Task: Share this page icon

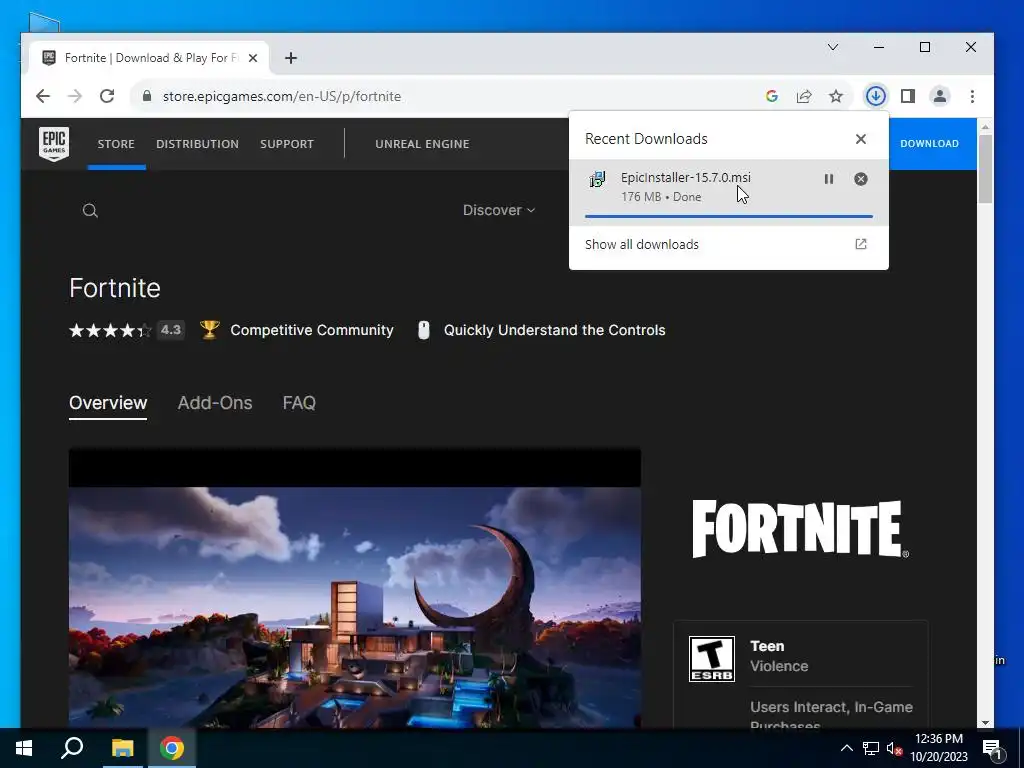Action: [804, 96]
